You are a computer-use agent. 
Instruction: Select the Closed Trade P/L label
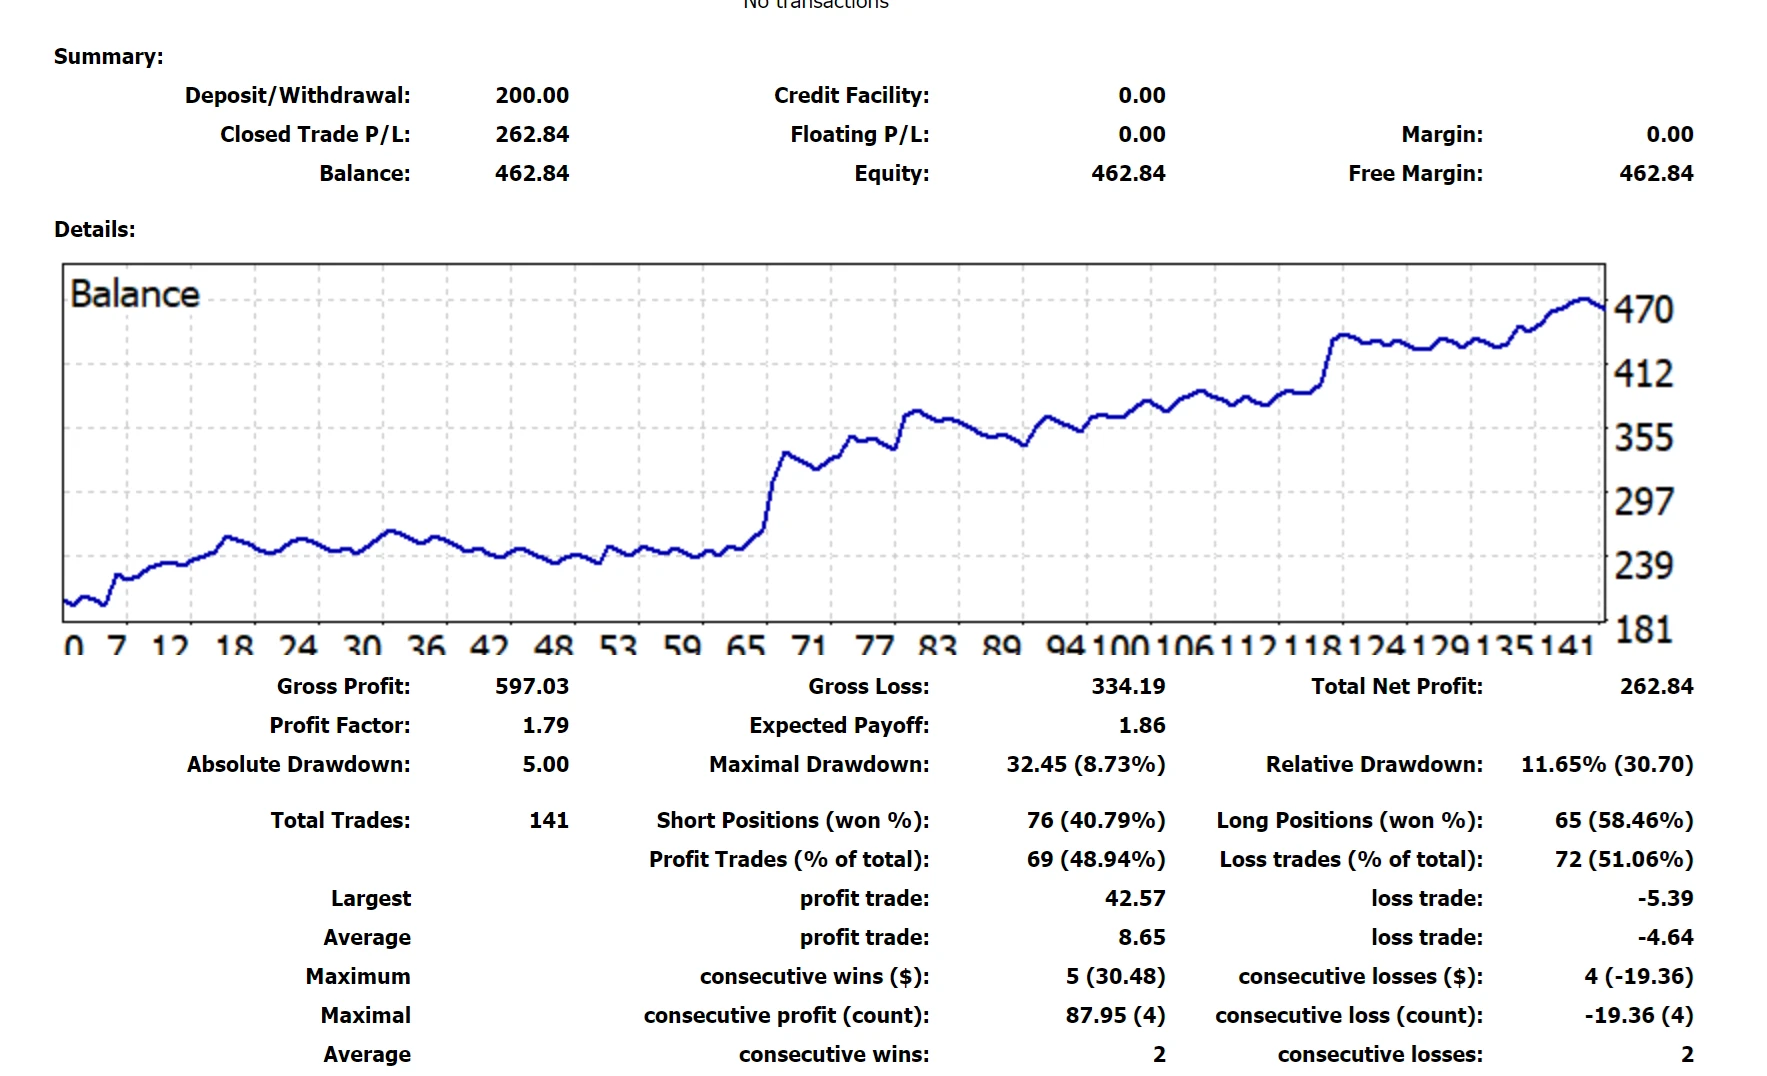coord(315,135)
